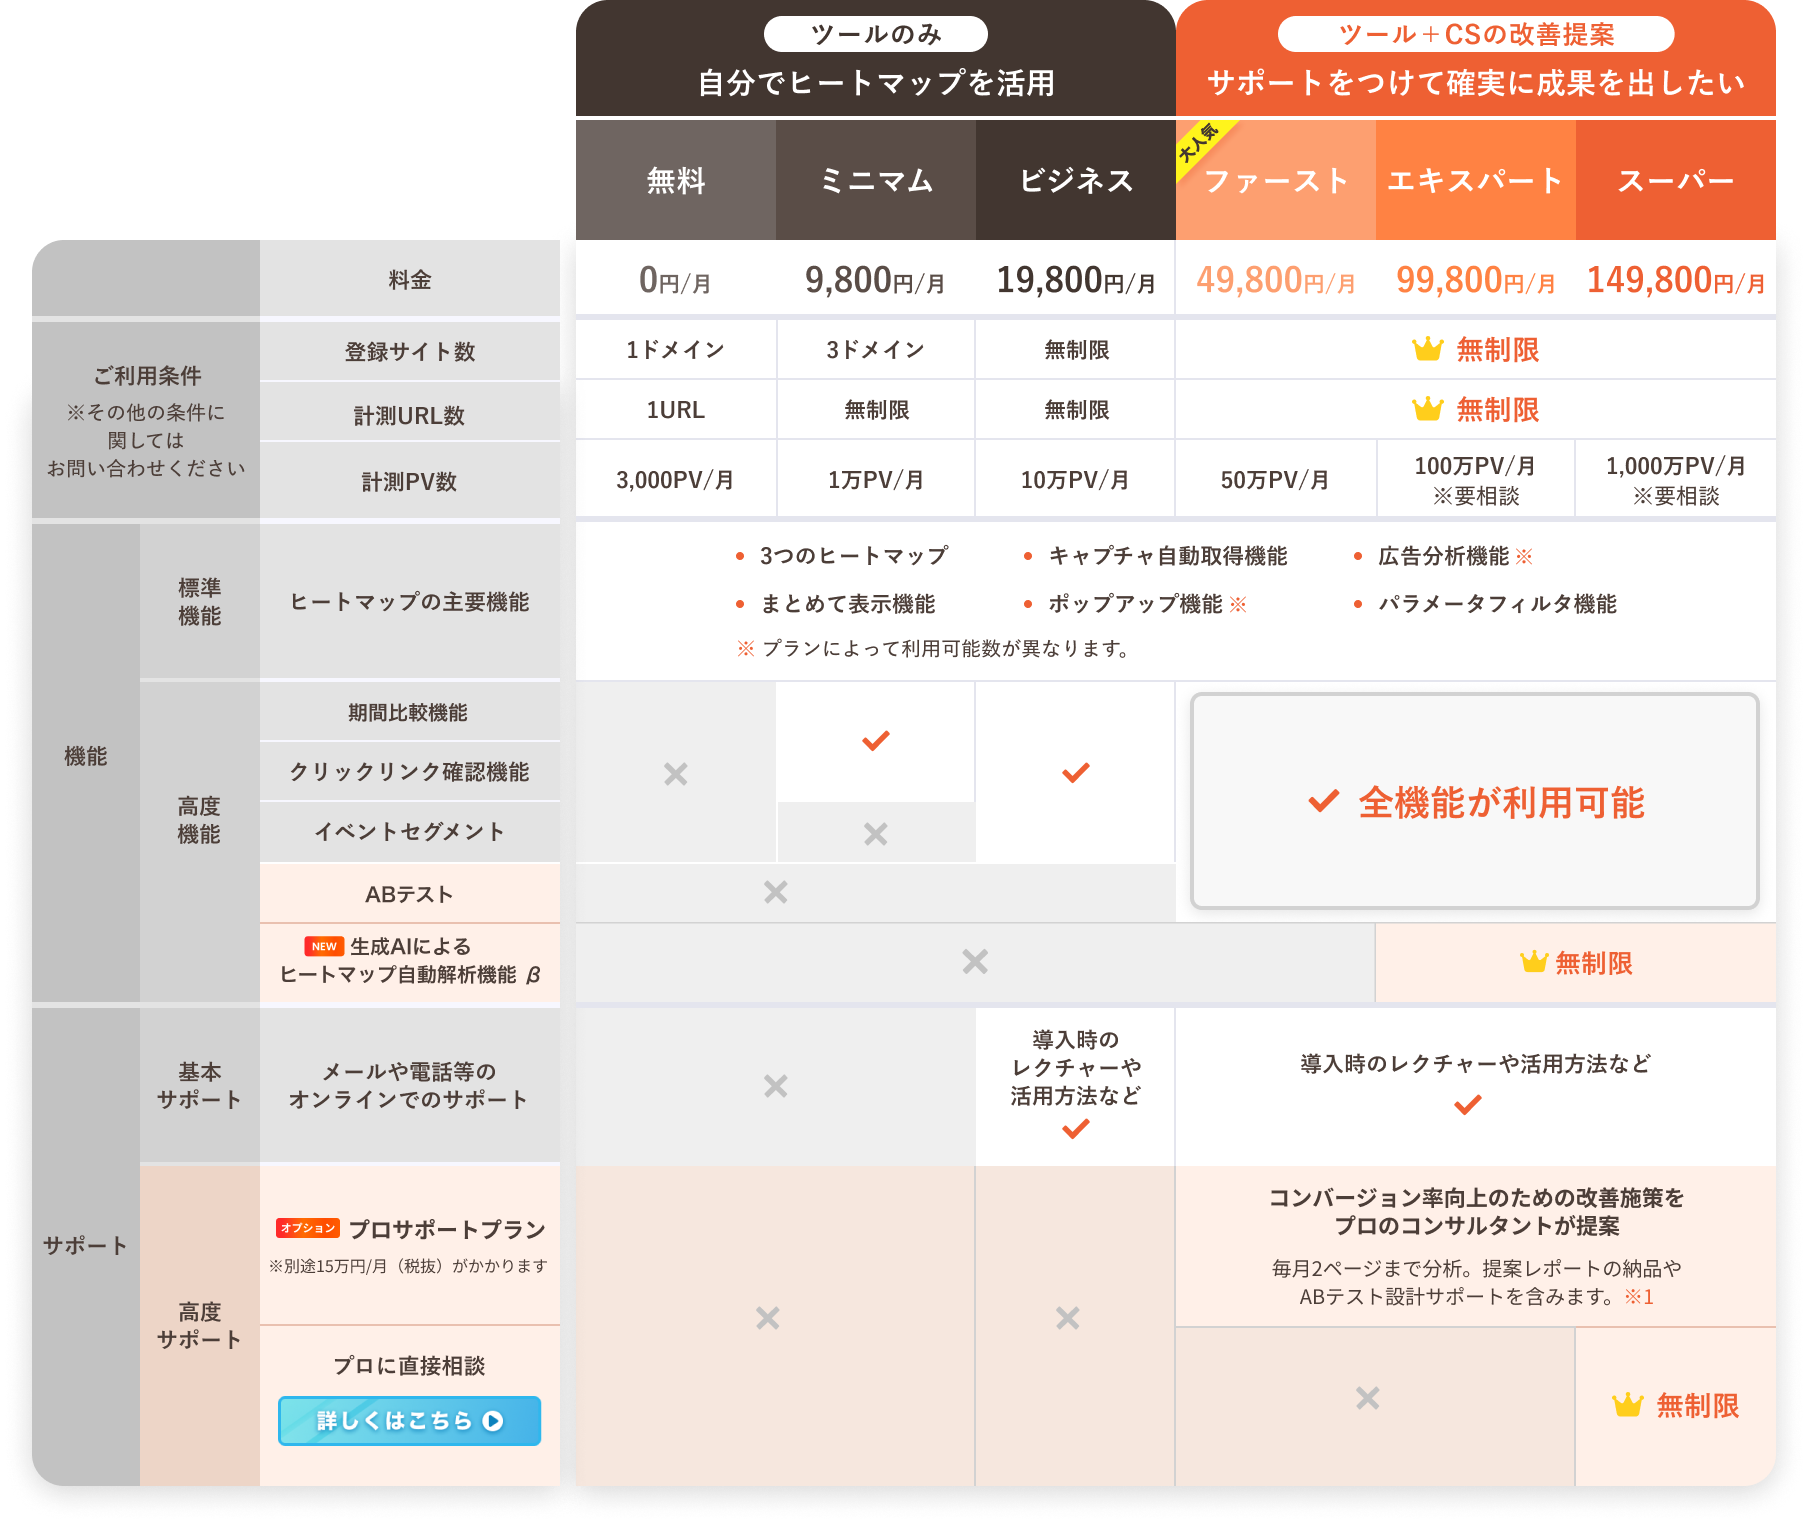Click the crown icon in 計測URL数 row
This screenshot has width=1808, height=1524.
pos(1427,409)
